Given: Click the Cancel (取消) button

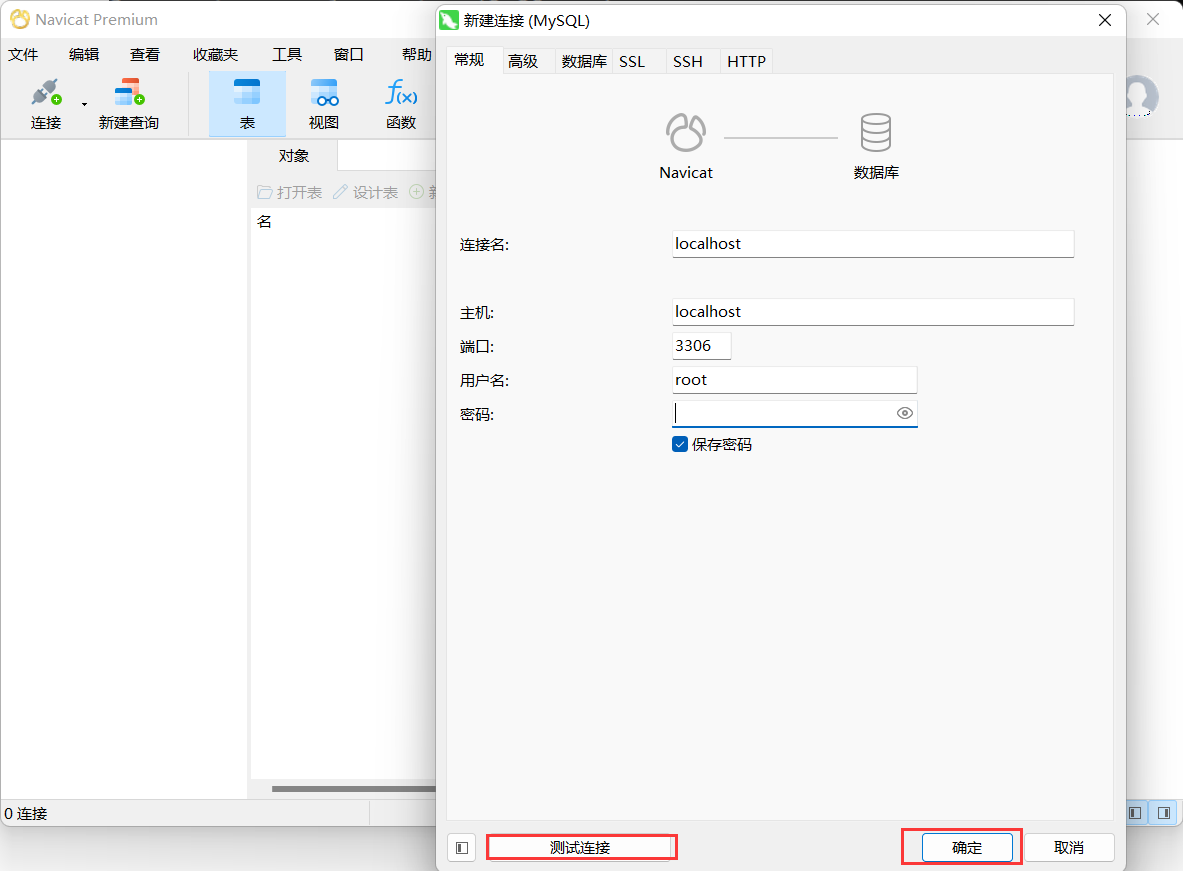Looking at the screenshot, I should click(1069, 848).
